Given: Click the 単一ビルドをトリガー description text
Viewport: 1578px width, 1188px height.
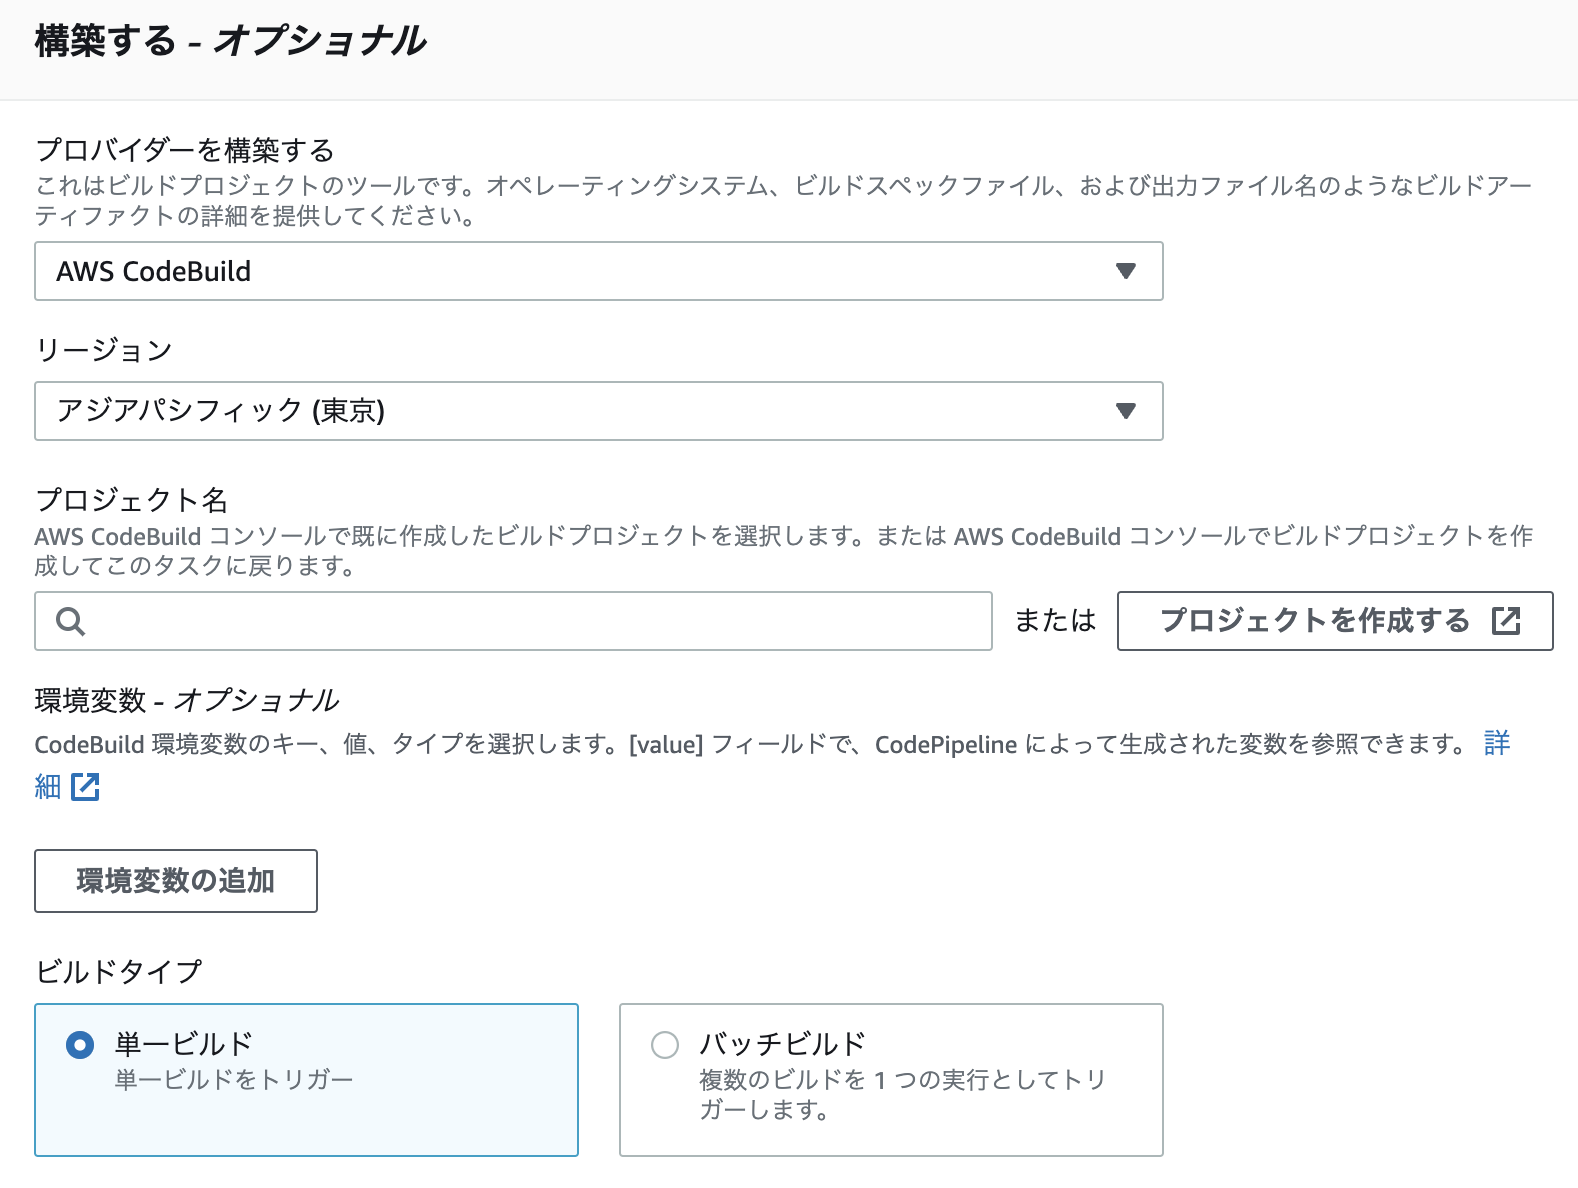Looking at the screenshot, I should pyautogui.click(x=234, y=1080).
